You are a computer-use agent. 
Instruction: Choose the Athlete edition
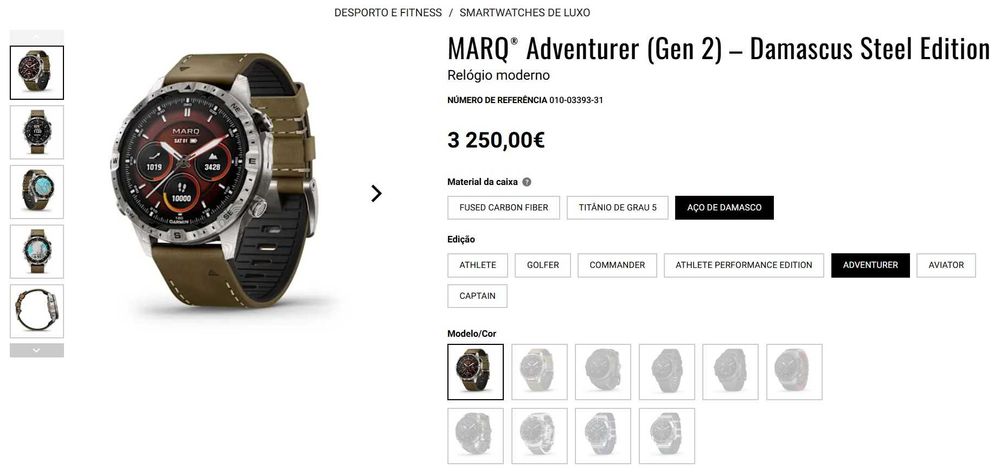coord(478,265)
